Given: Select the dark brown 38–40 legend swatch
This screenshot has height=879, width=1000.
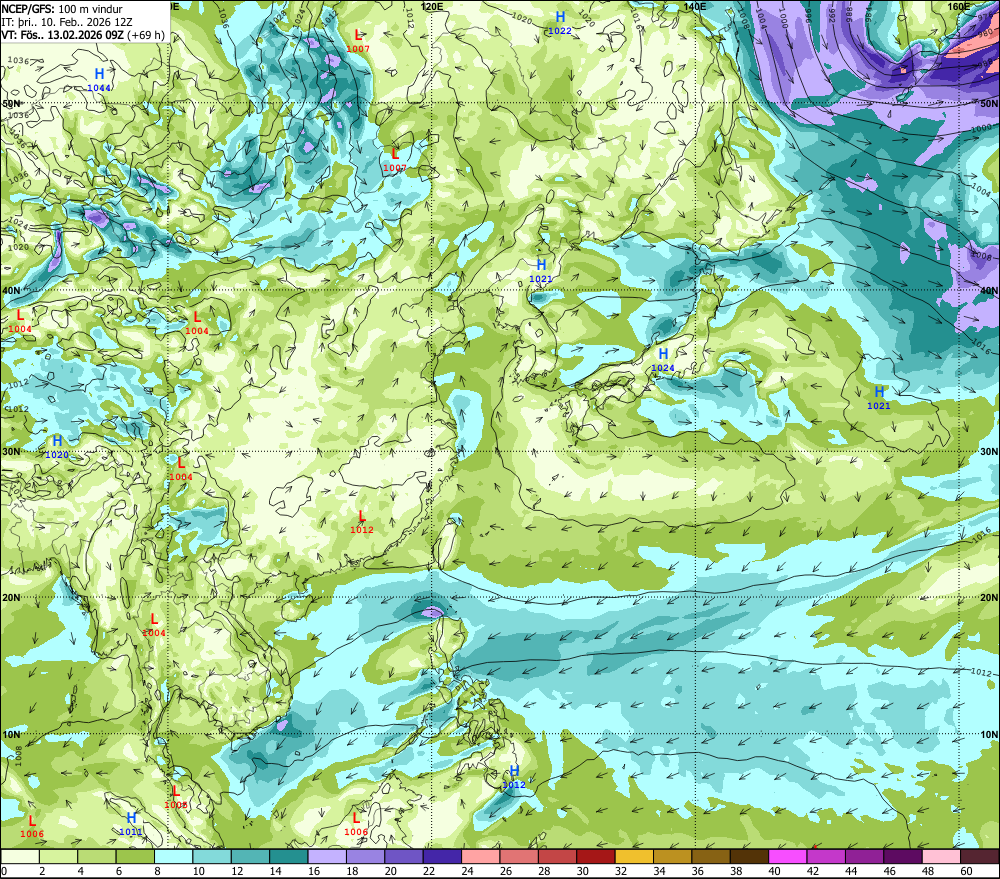Looking at the screenshot, I should 749,857.
